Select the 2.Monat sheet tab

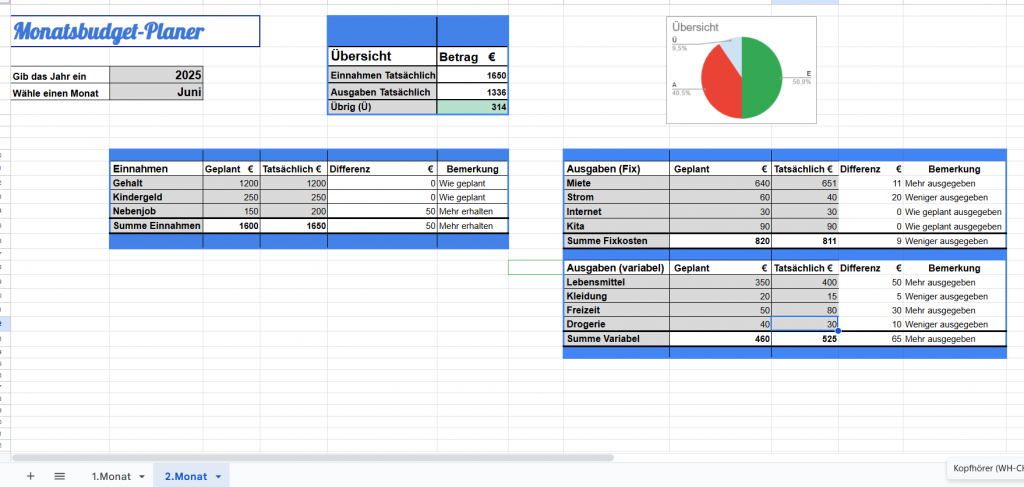[x=185, y=476]
